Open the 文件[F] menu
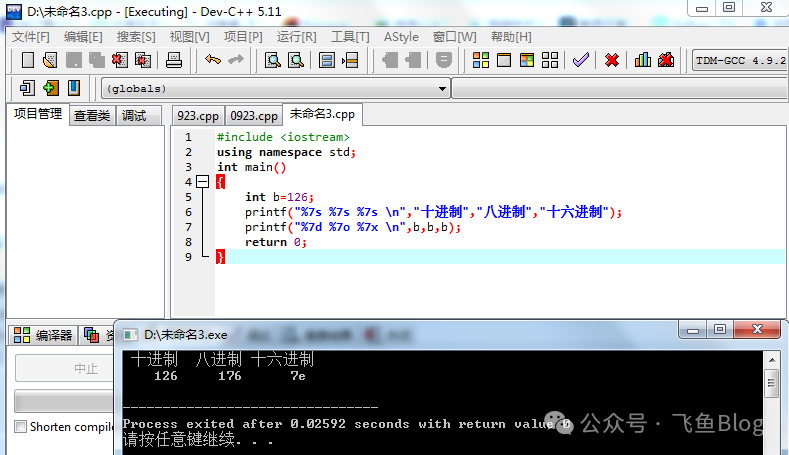 pyautogui.click(x=31, y=37)
